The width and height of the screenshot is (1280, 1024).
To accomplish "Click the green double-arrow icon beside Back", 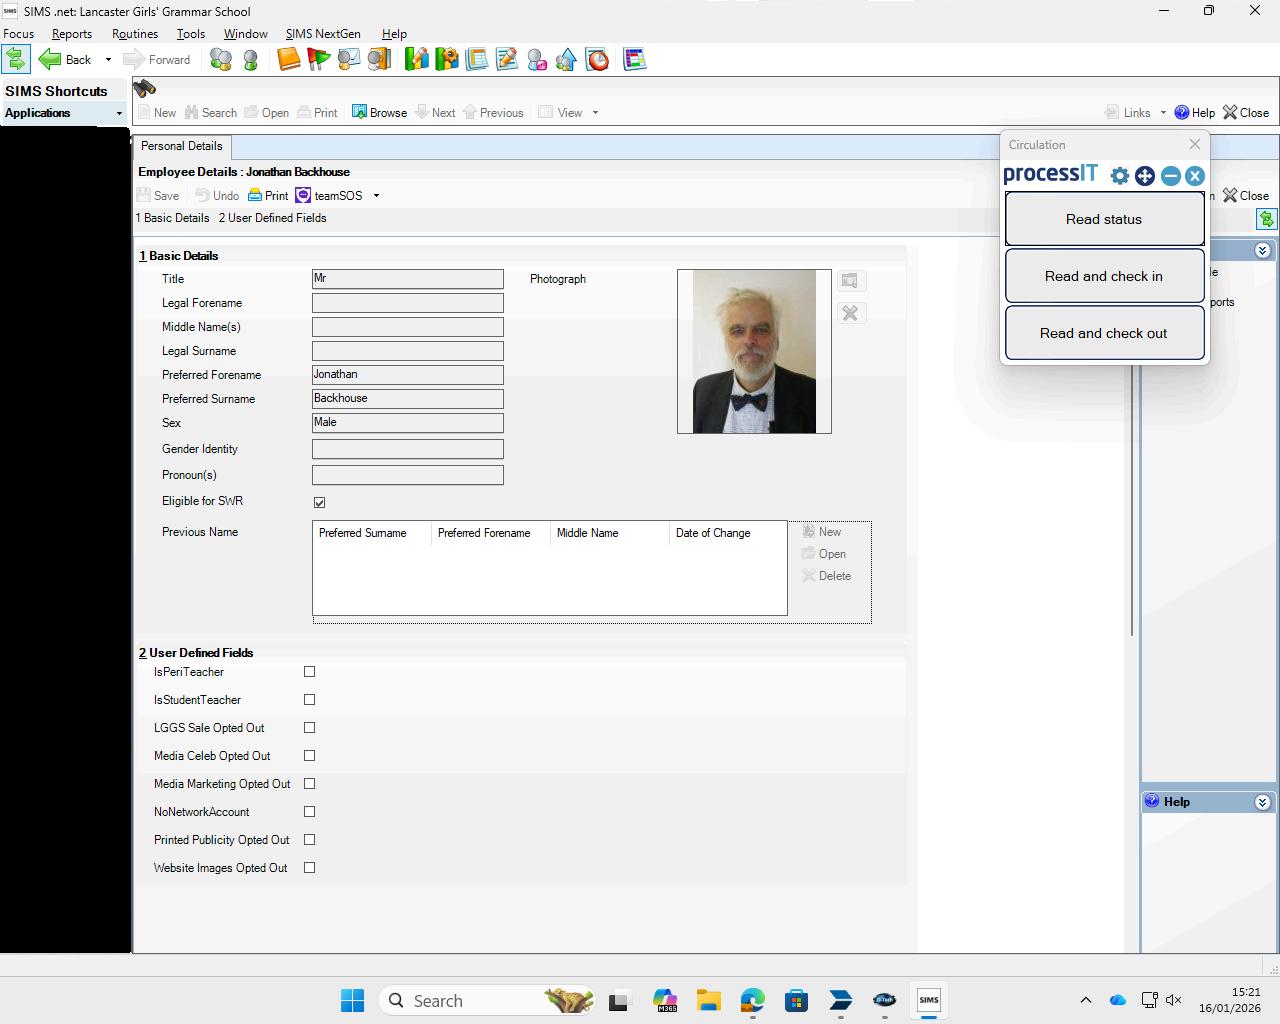I will point(15,59).
